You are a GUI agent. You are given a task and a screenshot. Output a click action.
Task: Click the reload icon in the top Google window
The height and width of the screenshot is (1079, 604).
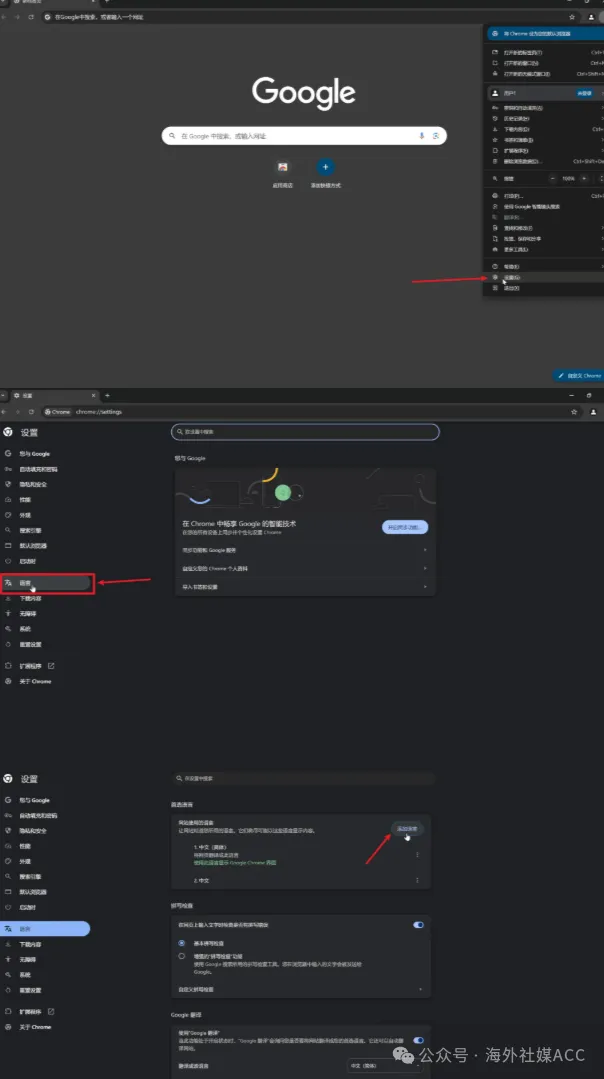[x=31, y=17]
